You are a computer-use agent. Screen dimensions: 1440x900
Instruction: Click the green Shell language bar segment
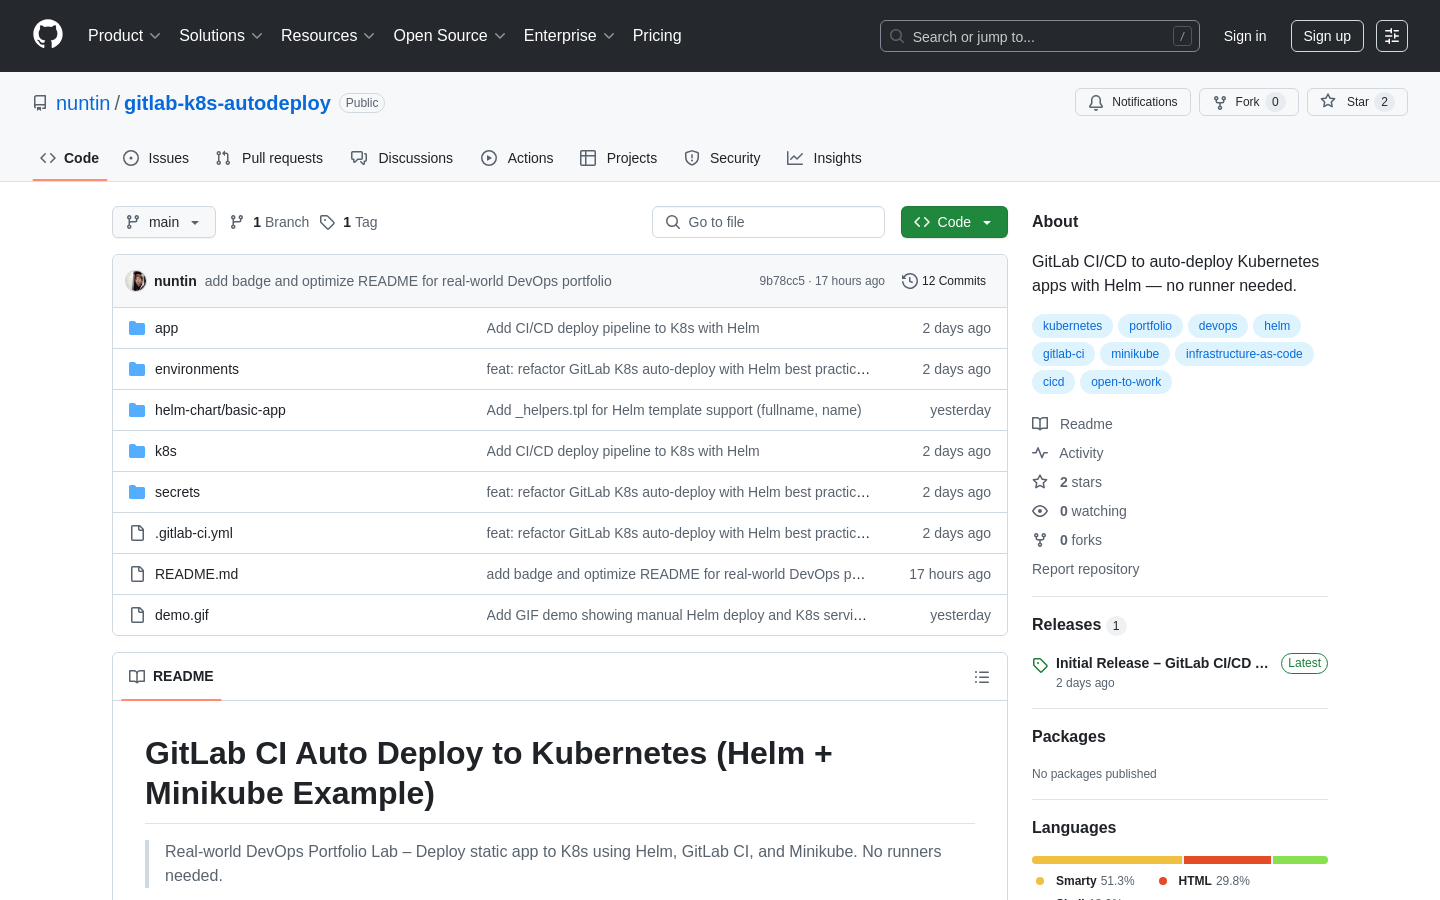tap(1300, 860)
